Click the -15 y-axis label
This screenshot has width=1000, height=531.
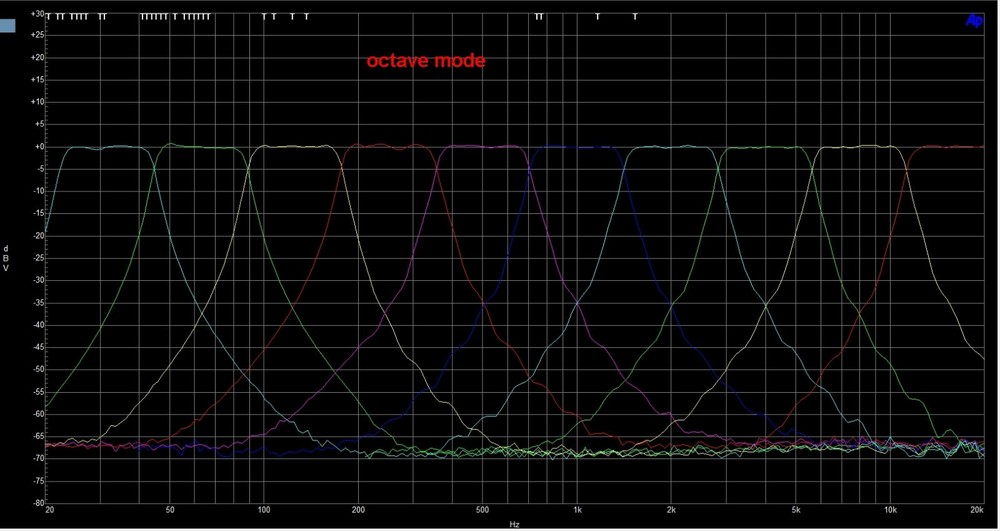[38, 214]
